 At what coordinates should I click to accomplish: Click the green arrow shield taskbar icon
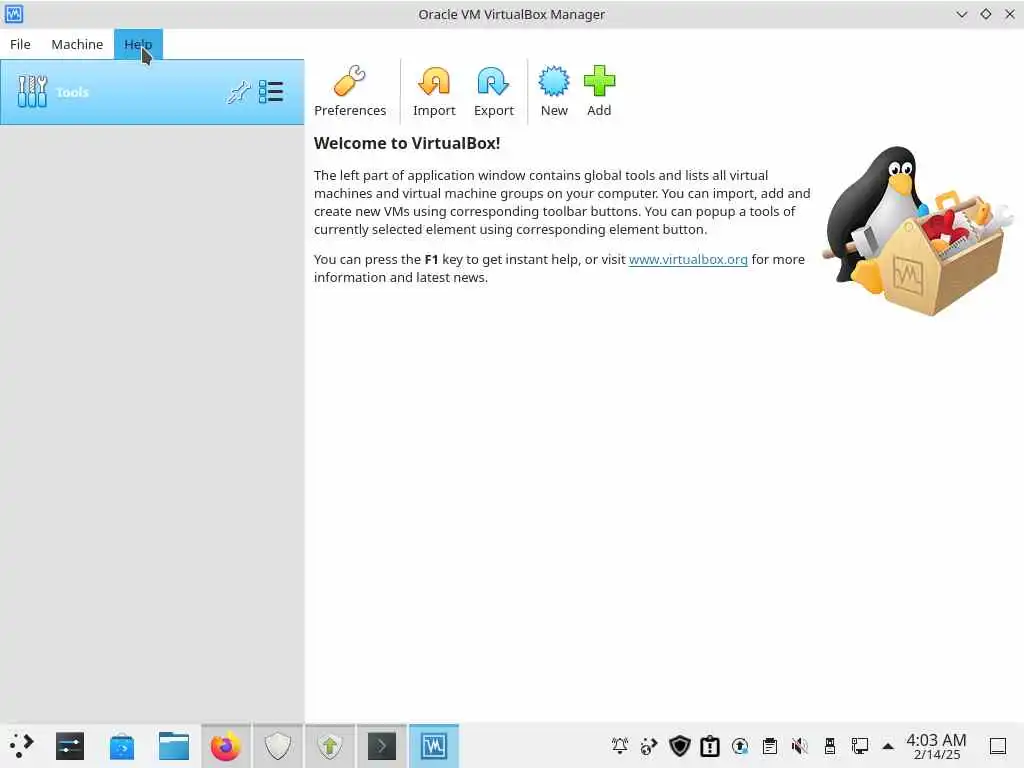330,746
